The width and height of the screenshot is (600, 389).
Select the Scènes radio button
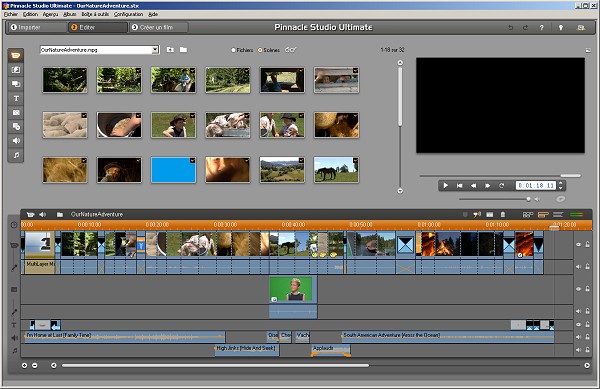[x=260, y=50]
